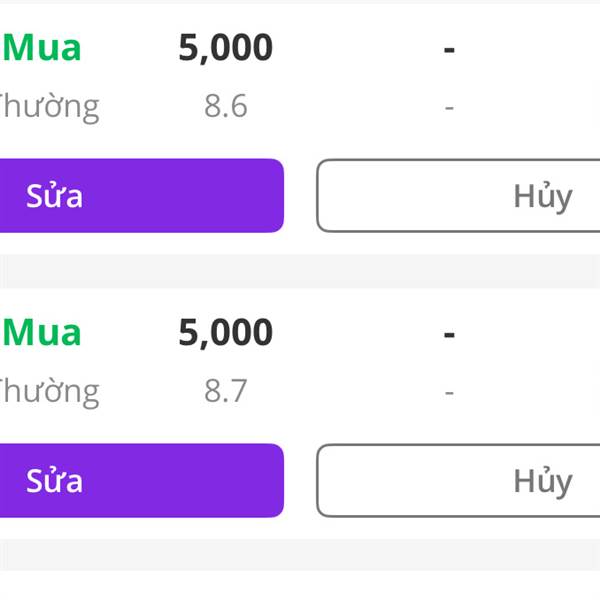The image size is (600, 600).
Task: Click the gray strip above the 8.6 order
Action: 300,1
